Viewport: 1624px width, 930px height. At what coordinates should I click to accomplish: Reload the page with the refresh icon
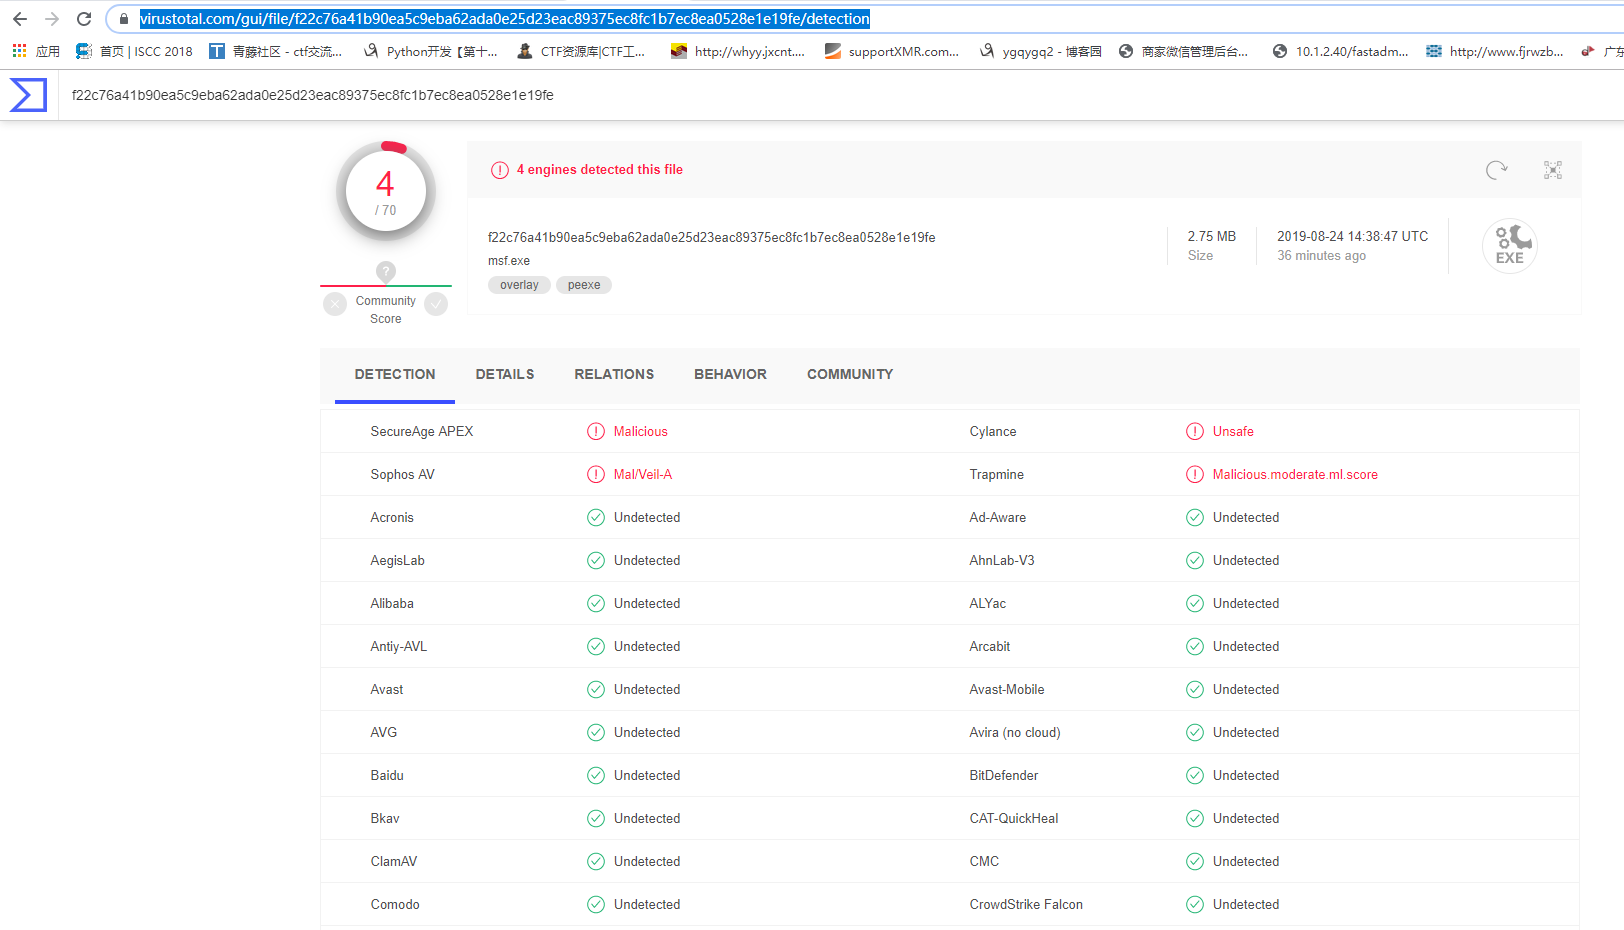click(84, 19)
